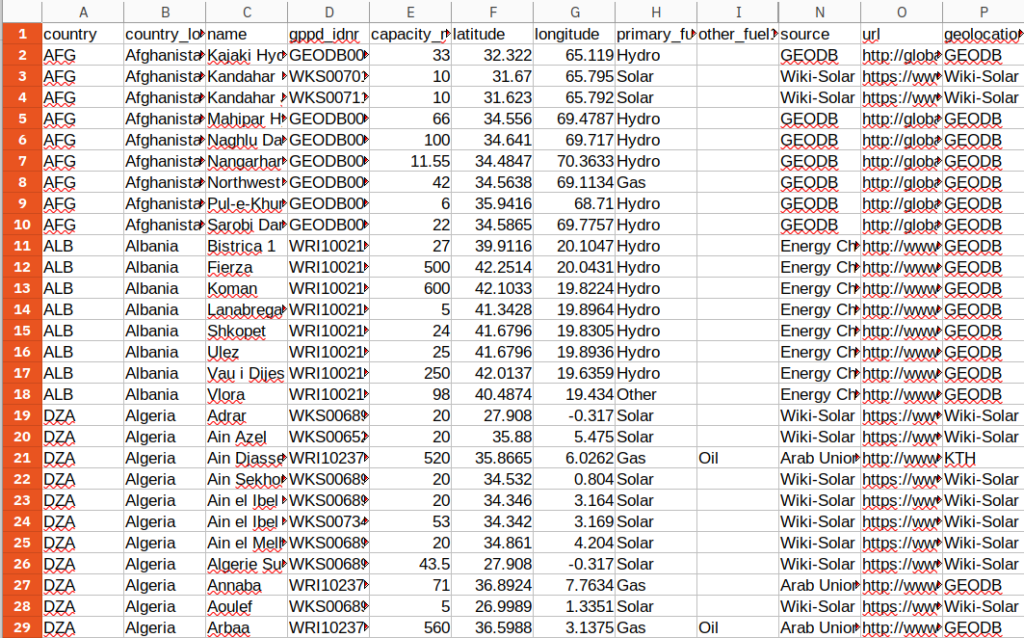This screenshot has height=638, width=1024.
Task: Select column H header
Action: click(656, 12)
